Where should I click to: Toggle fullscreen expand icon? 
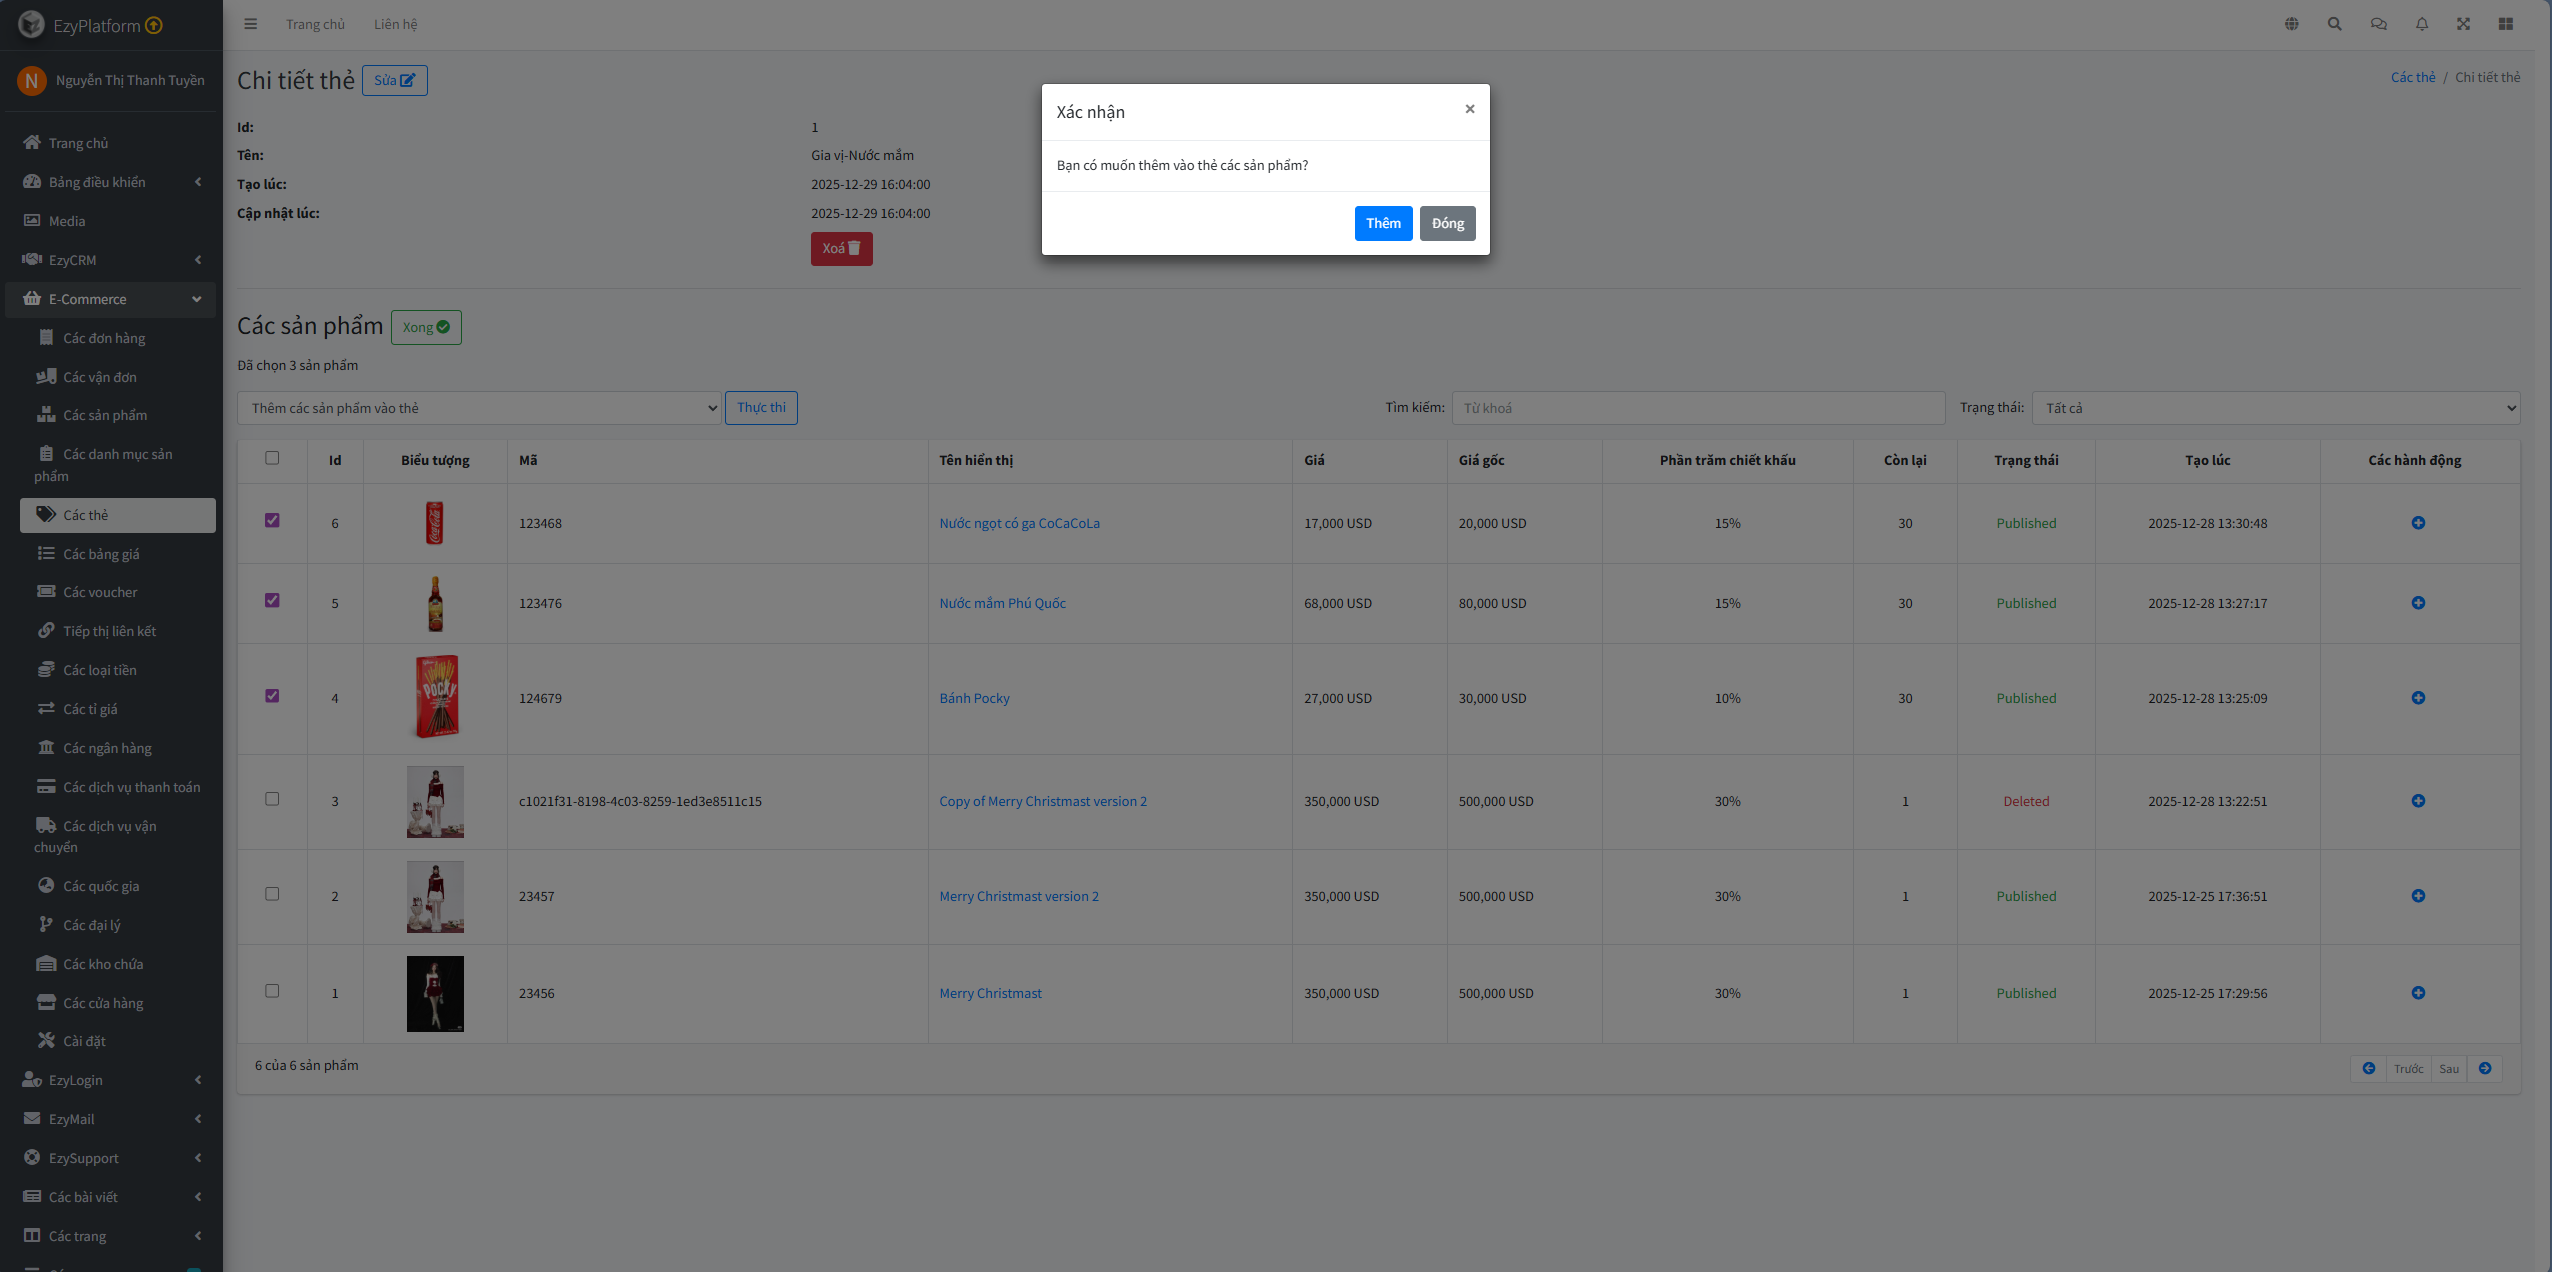coord(2463,24)
